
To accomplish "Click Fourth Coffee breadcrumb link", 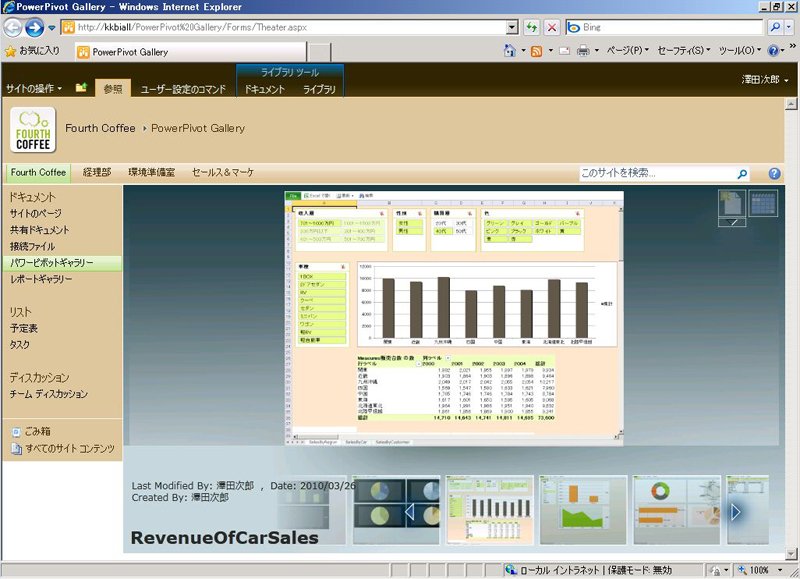I will (100, 128).
